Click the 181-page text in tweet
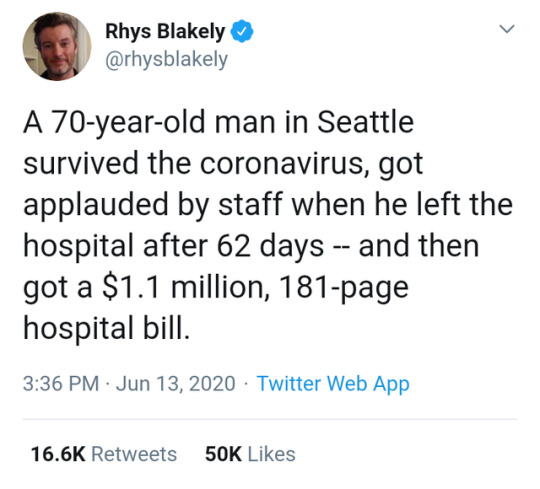 coord(343,289)
